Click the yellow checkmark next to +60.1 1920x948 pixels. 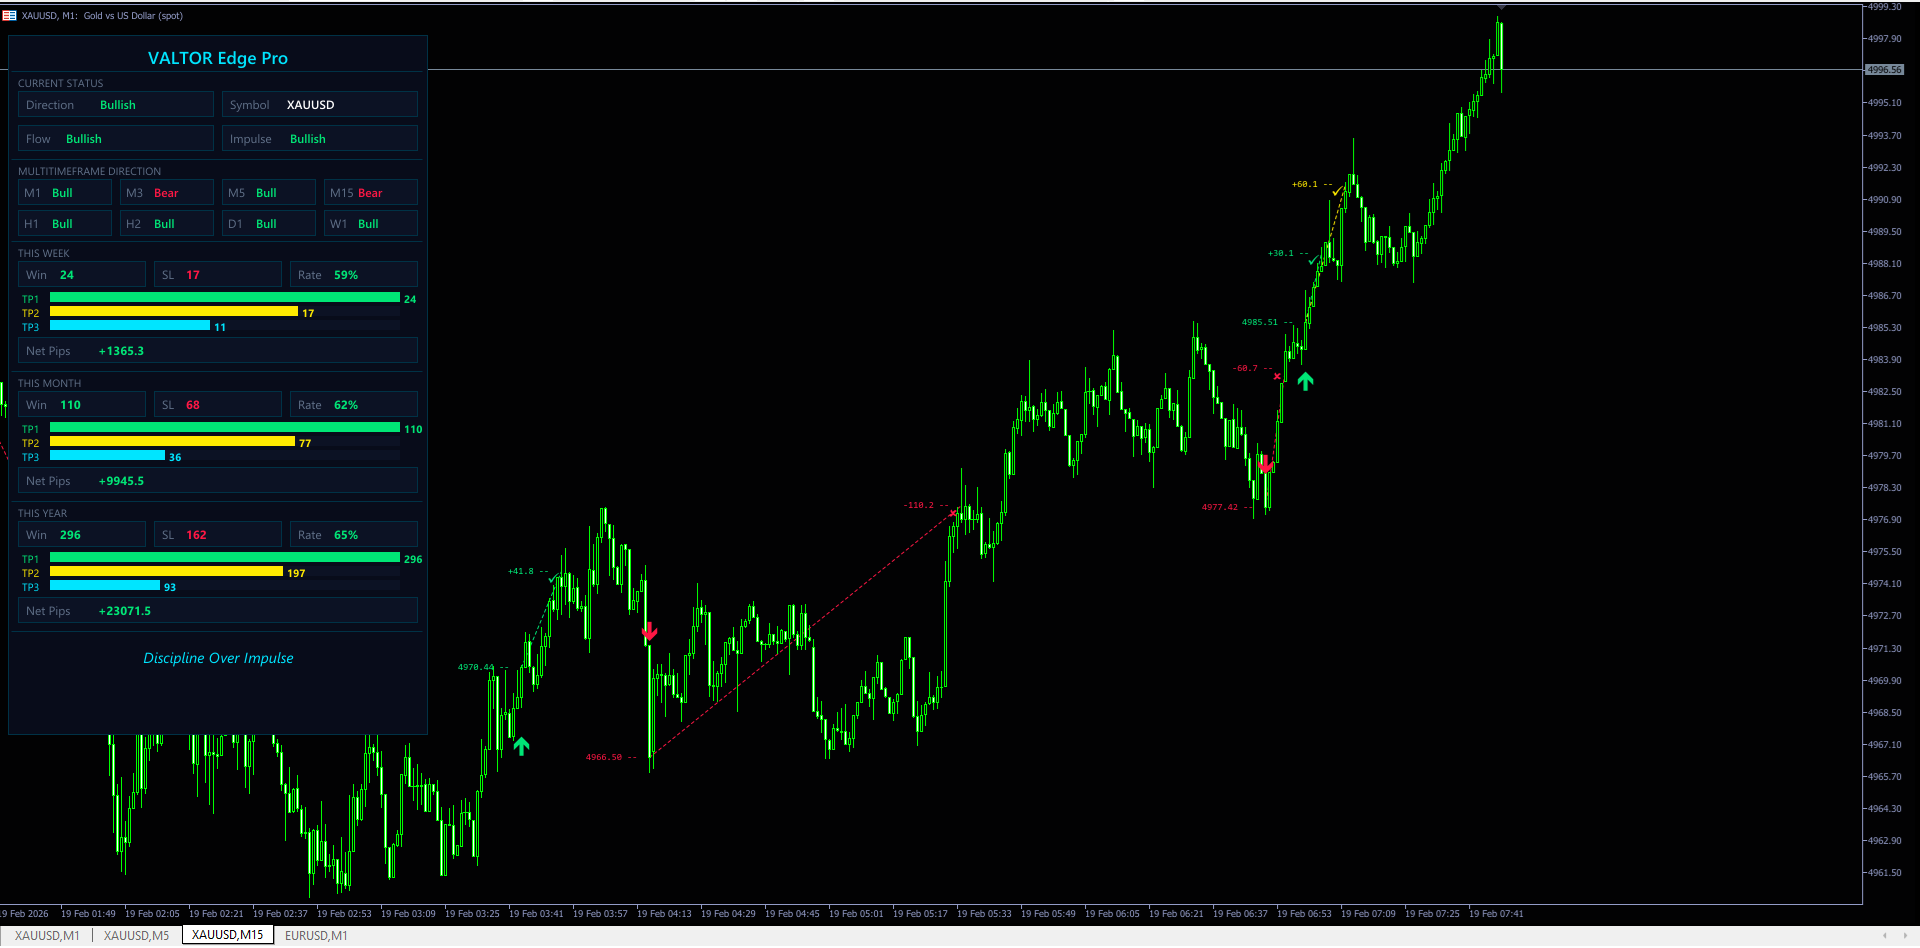click(1338, 191)
